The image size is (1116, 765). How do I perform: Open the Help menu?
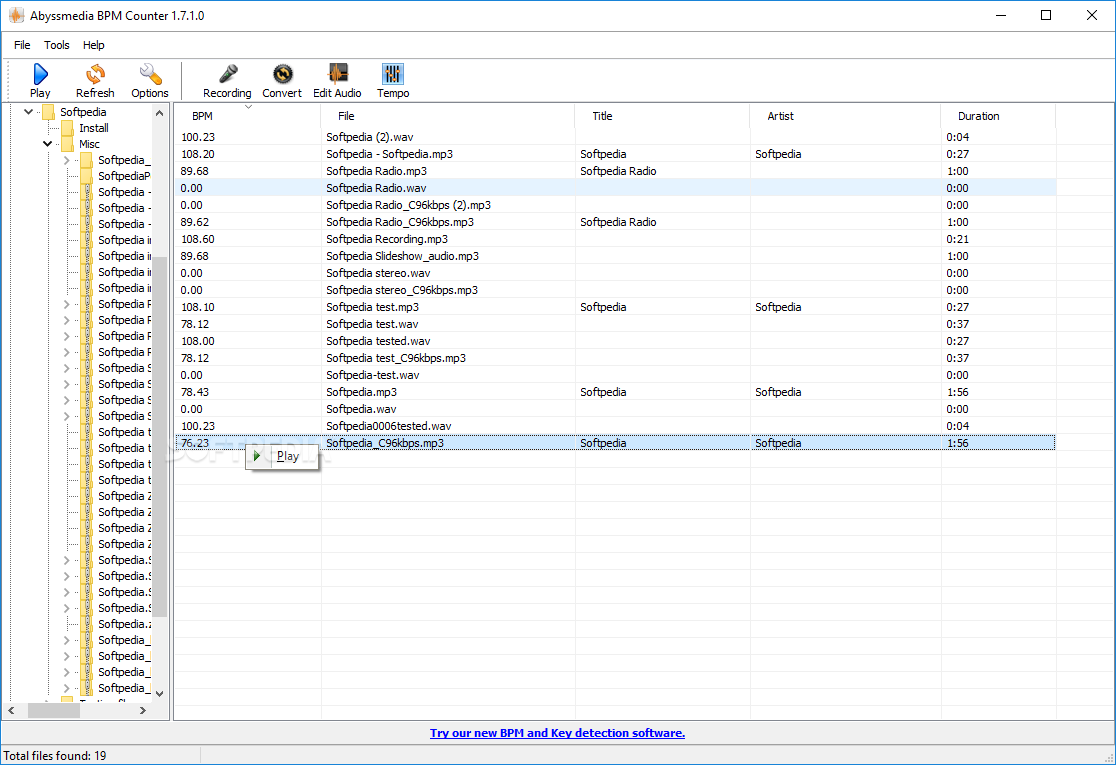click(93, 45)
